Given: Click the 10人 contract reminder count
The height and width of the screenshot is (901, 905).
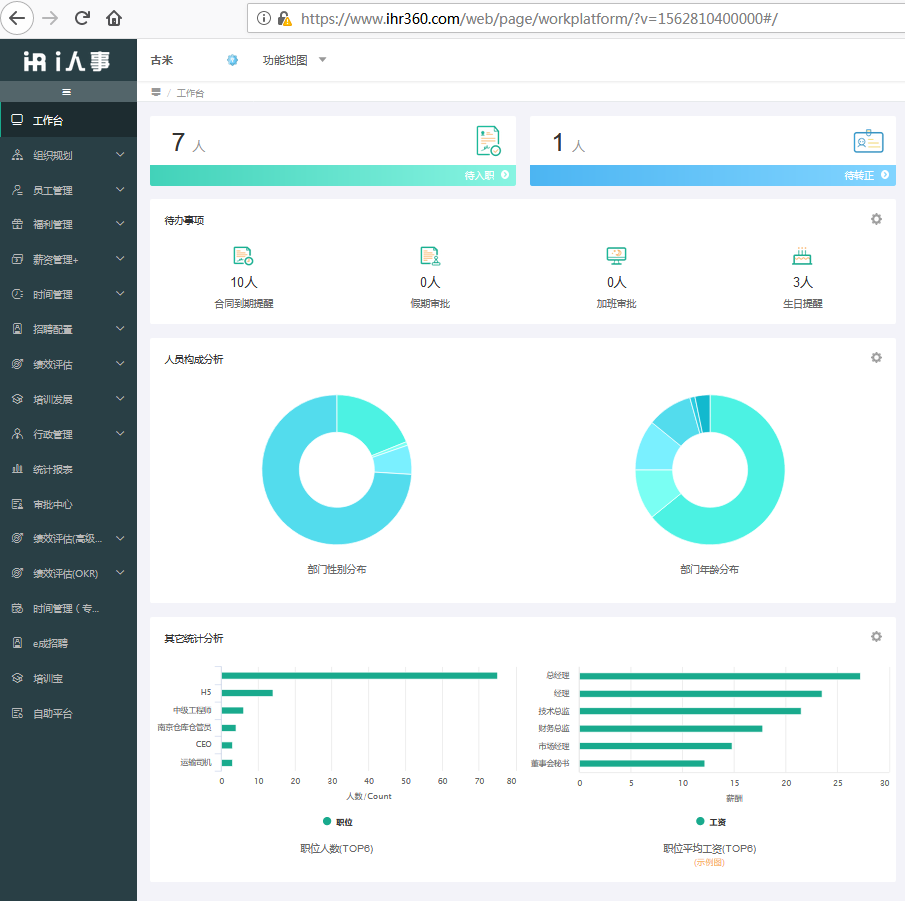Looking at the screenshot, I should [x=244, y=282].
